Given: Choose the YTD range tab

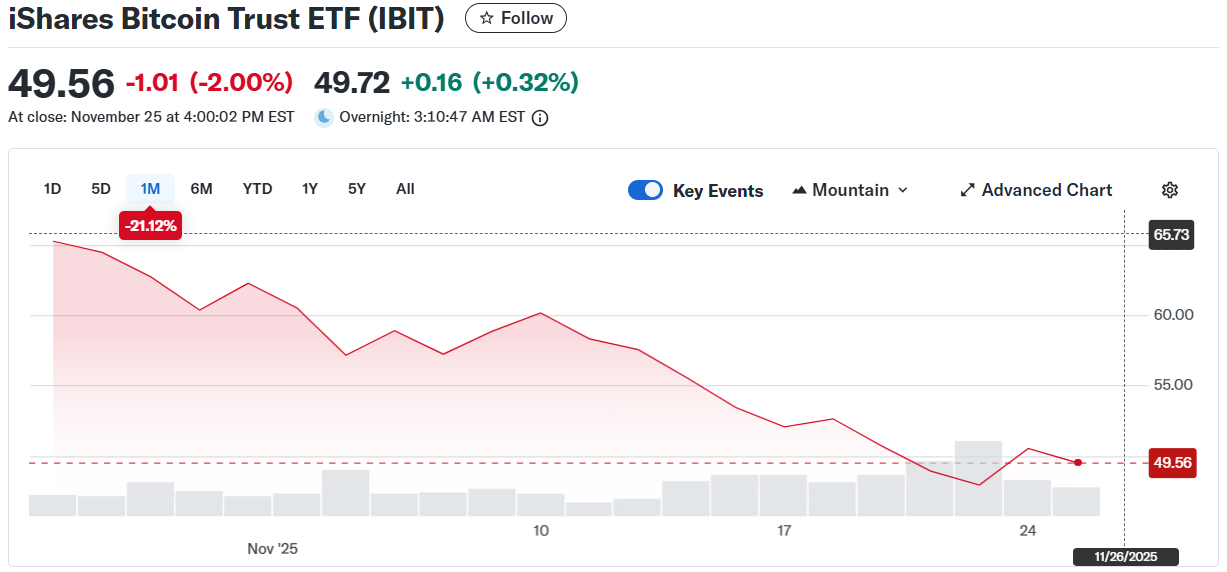Looking at the screenshot, I should tap(257, 189).
